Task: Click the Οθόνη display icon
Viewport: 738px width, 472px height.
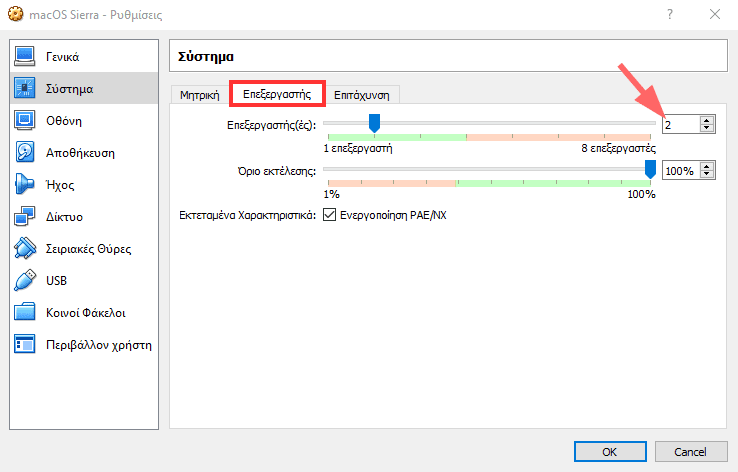Action: click(x=24, y=120)
